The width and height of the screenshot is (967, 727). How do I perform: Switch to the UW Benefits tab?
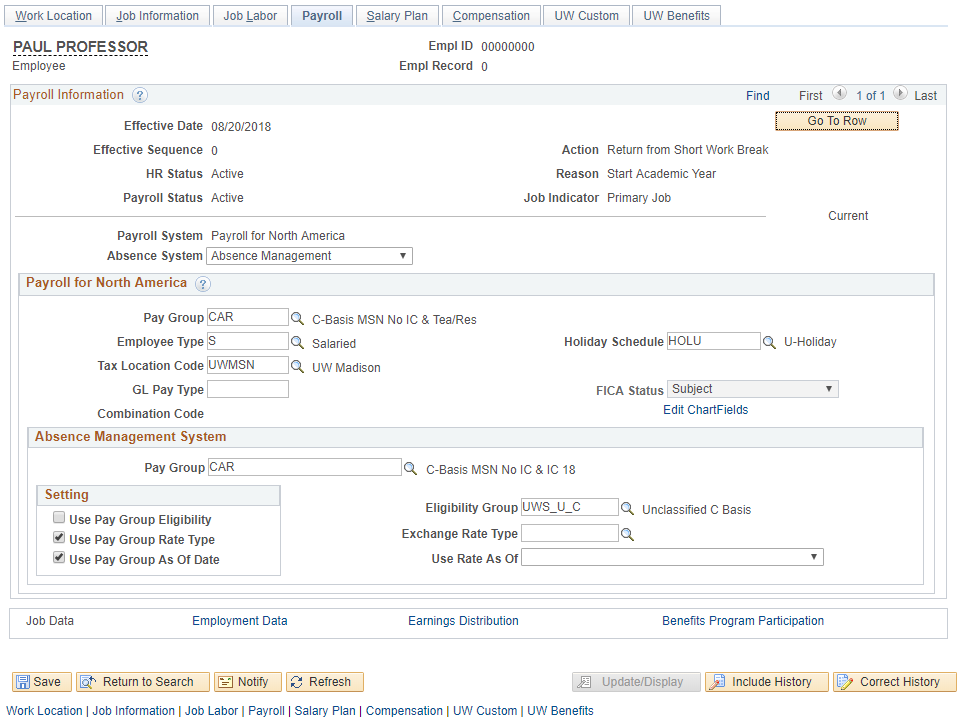[677, 16]
